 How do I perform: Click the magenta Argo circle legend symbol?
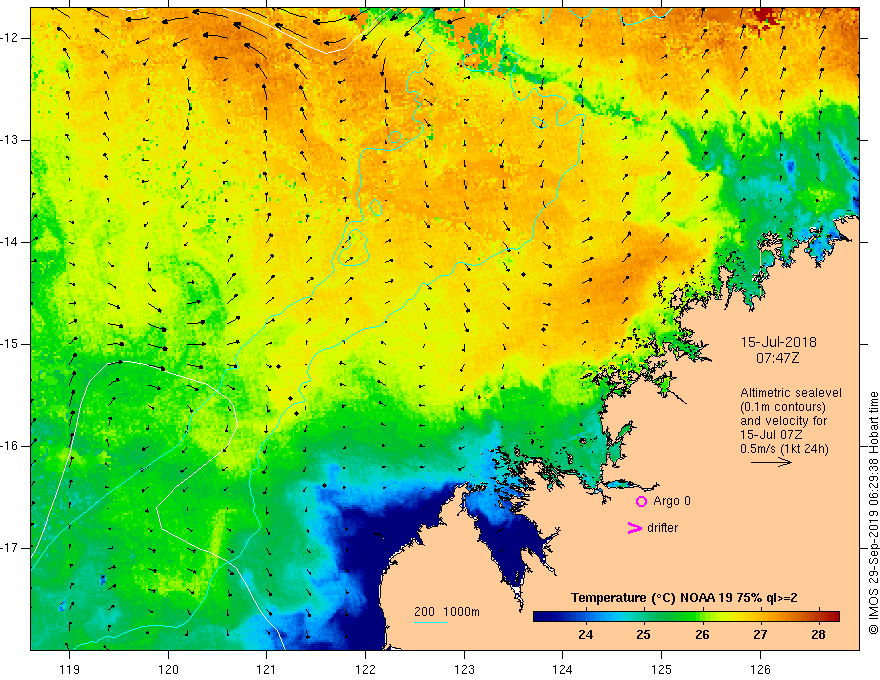tap(641, 502)
